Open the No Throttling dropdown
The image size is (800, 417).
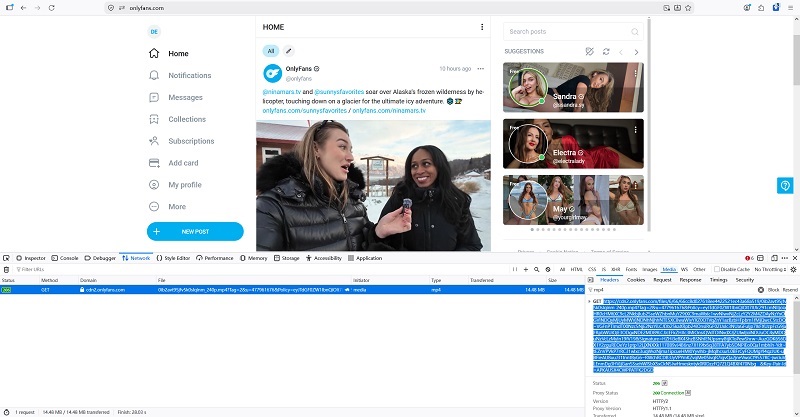tap(770, 269)
